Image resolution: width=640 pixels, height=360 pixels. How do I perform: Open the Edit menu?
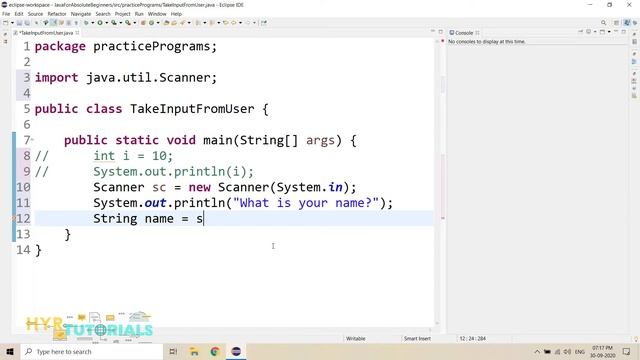(x=19, y=14)
